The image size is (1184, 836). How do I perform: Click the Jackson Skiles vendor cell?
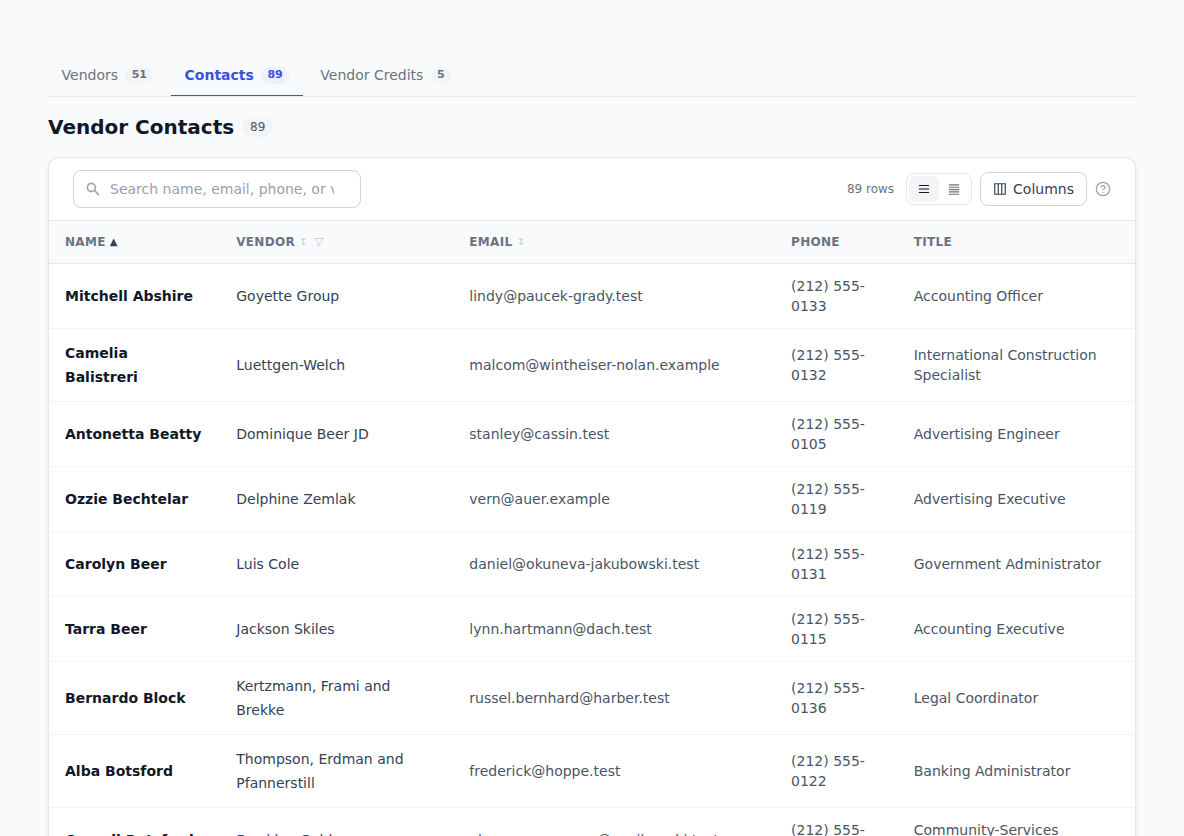click(285, 629)
